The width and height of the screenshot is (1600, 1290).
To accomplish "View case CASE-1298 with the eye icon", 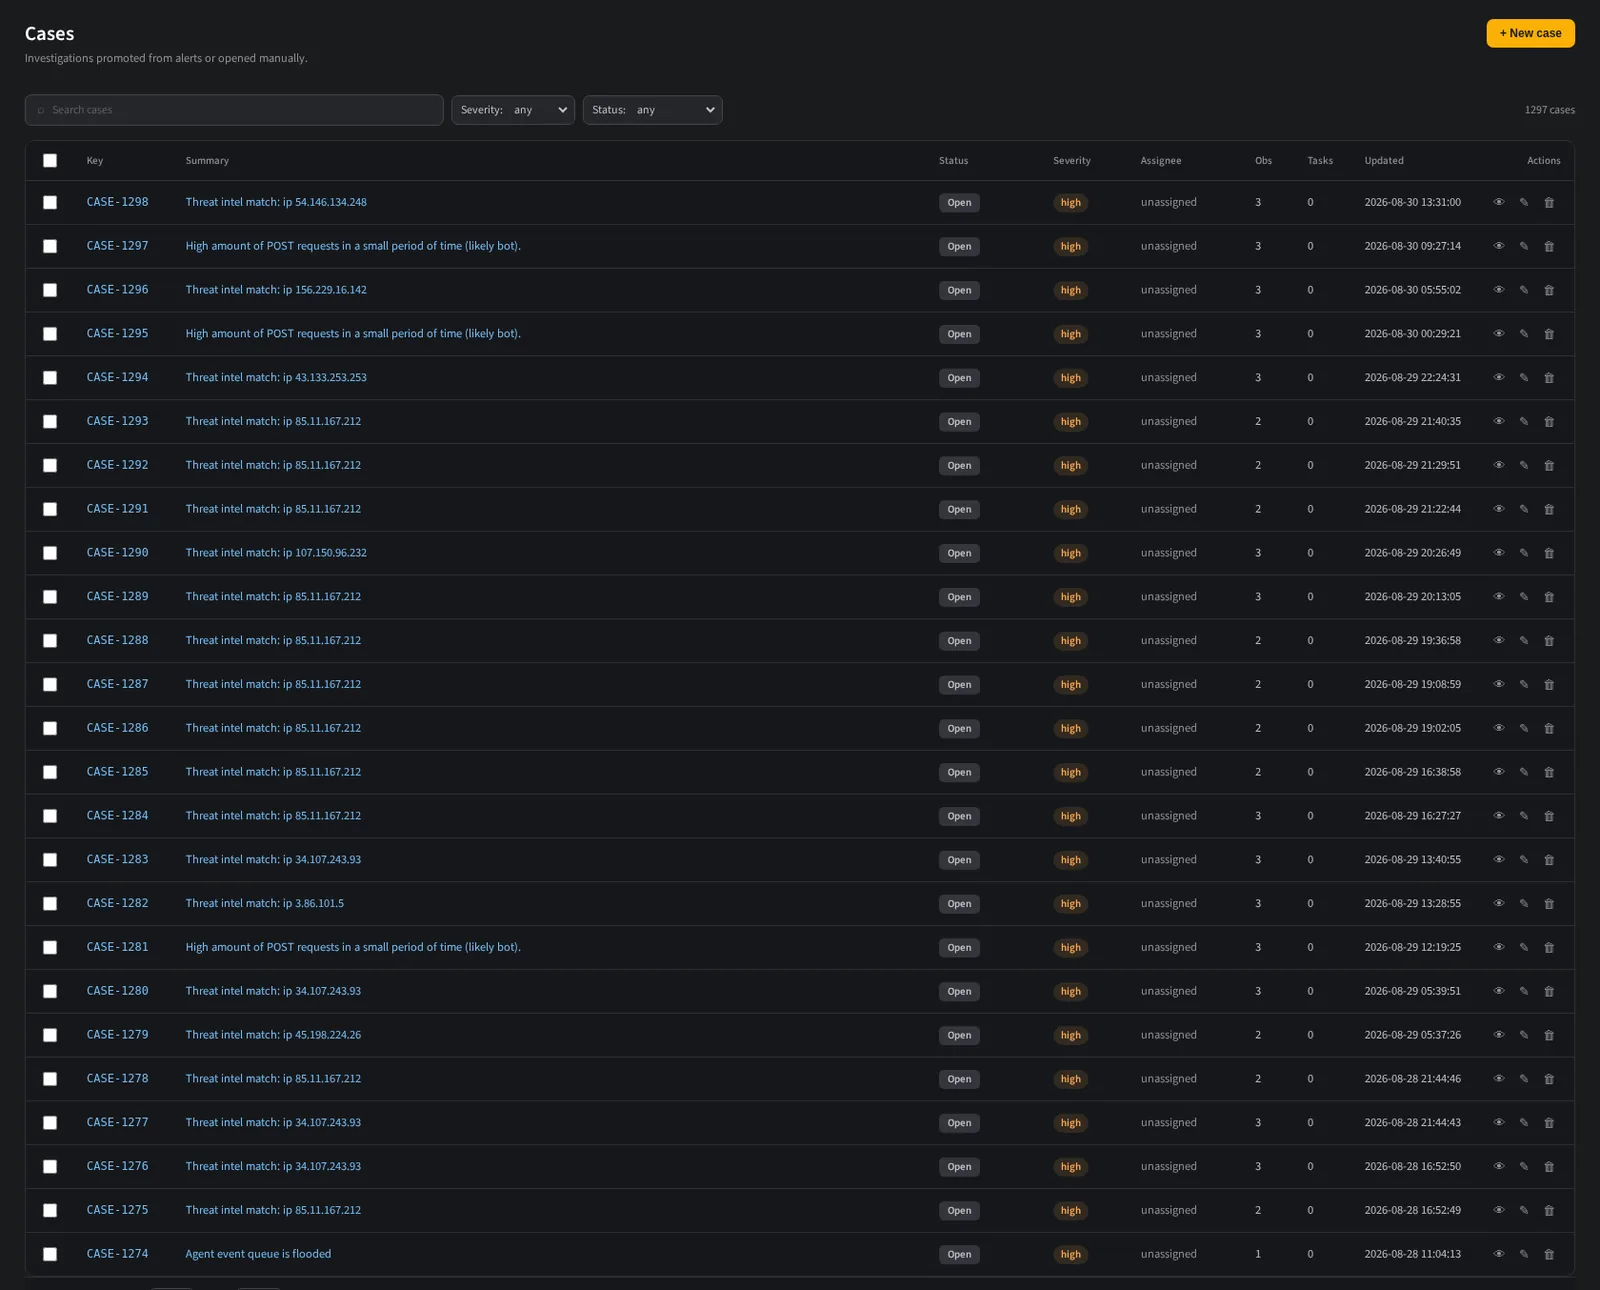I will click(1498, 202).
